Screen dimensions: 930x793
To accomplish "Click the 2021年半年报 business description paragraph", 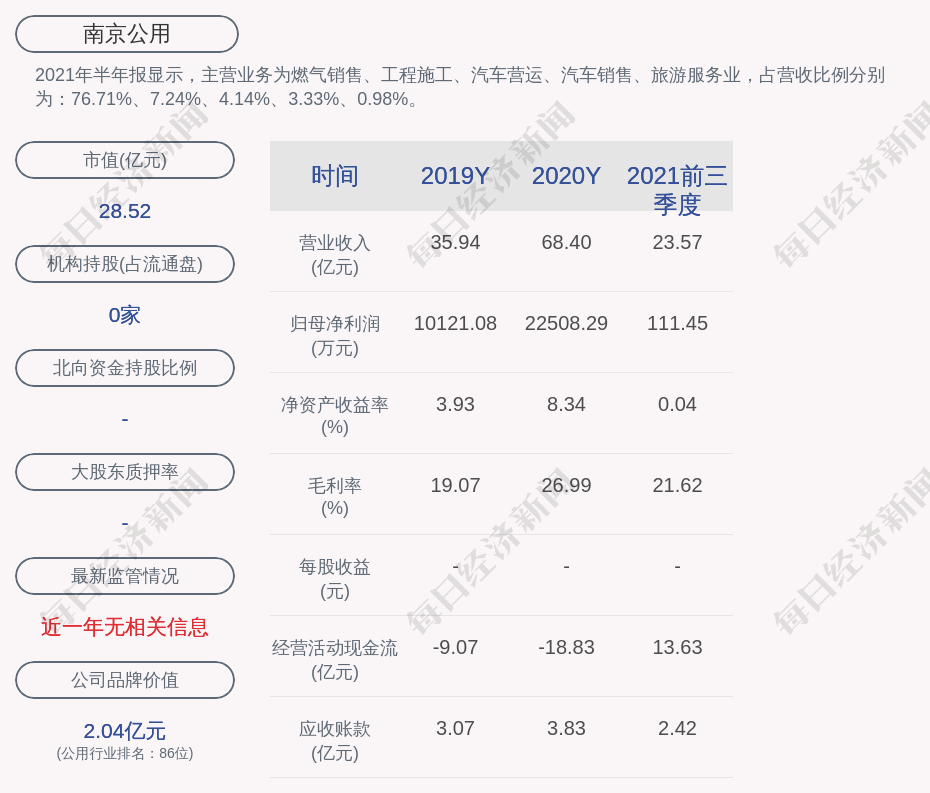I will coord(460,87).
